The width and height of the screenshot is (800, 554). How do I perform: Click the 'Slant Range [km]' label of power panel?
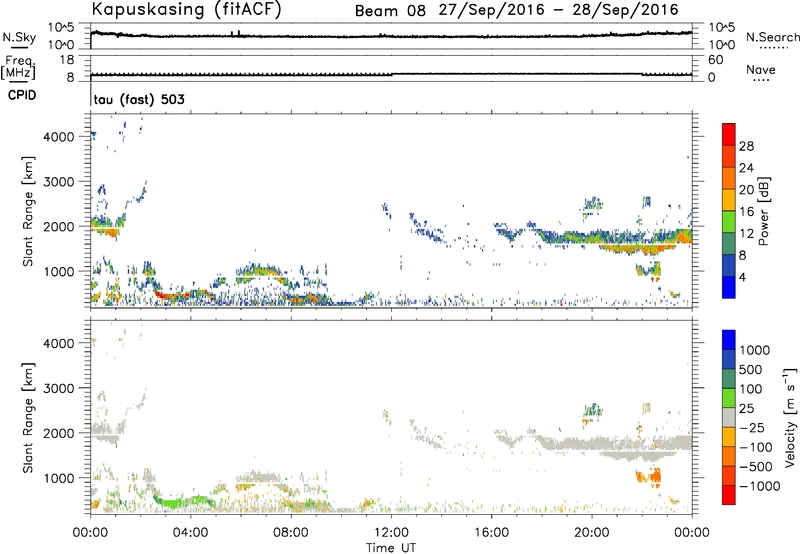(28, 211)
